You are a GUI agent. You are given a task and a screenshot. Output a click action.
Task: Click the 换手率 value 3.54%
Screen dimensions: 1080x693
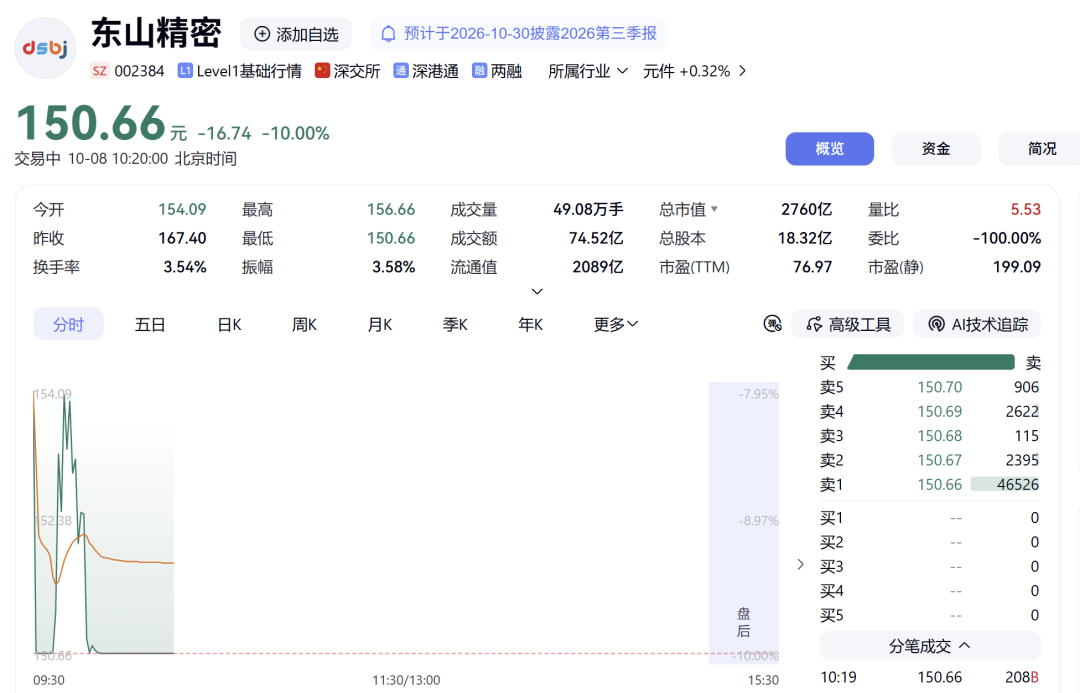185,267
